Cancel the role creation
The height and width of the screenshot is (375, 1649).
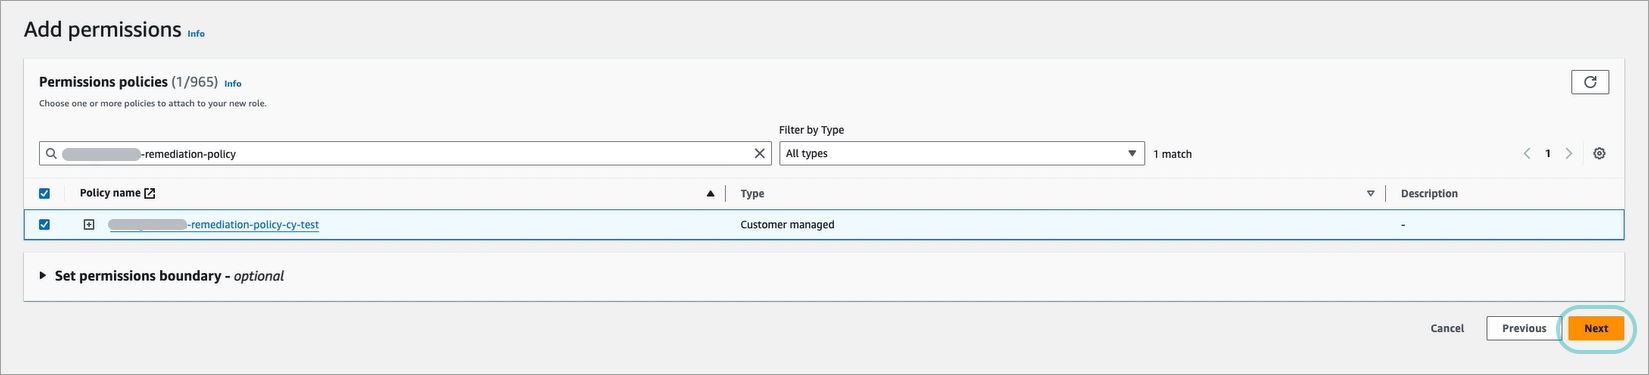1447,328
